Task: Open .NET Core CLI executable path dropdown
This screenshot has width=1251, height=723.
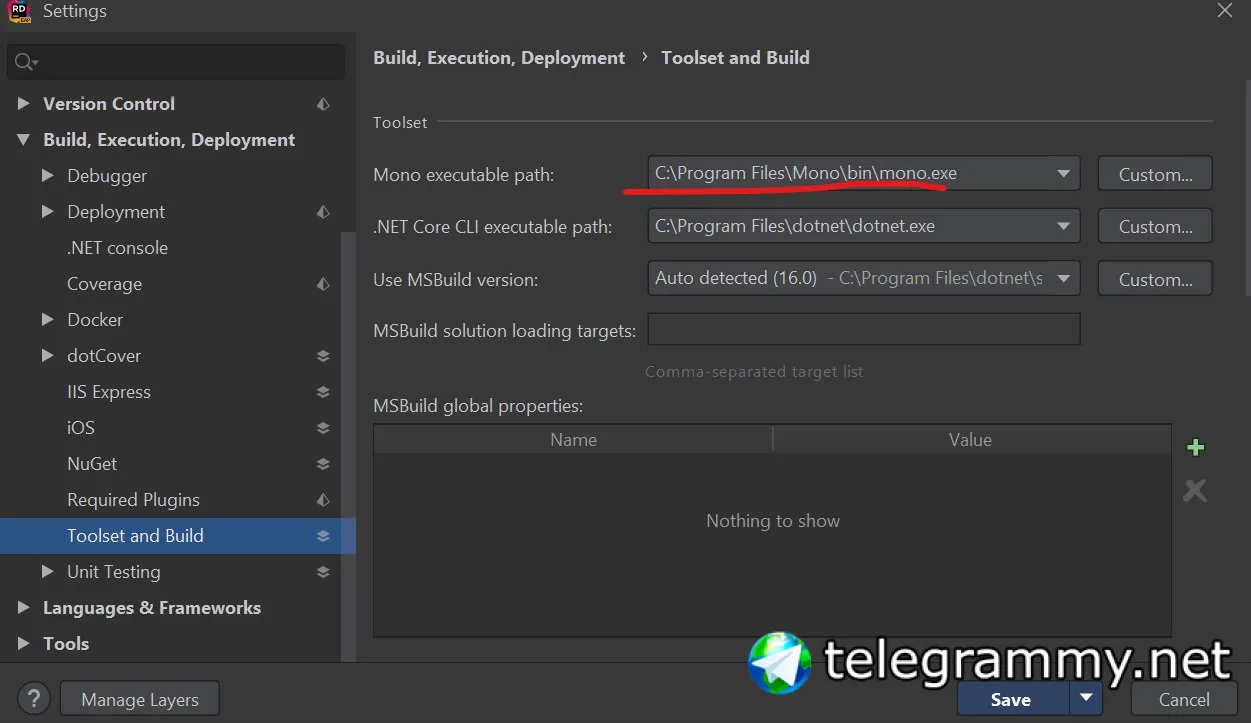Action: [1063, 226]
